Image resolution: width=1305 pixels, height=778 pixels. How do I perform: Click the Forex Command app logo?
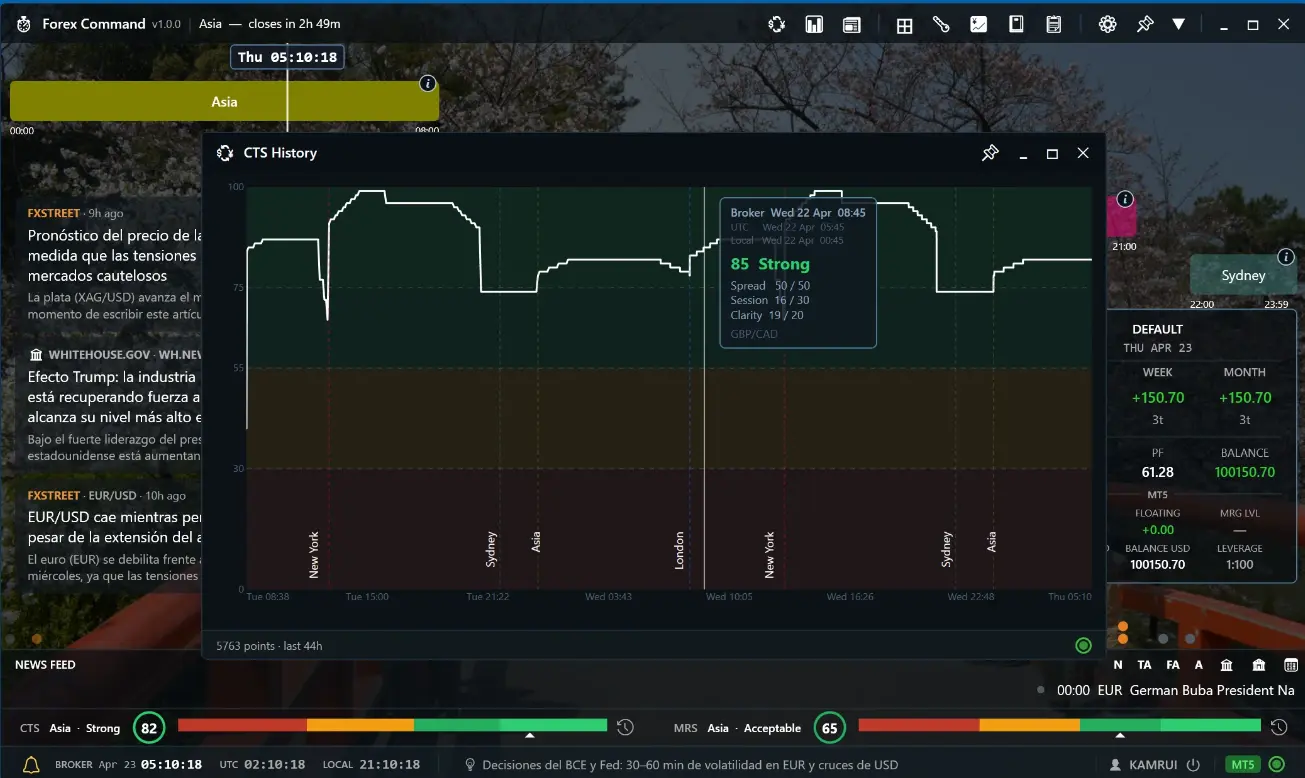pos(23,24)
